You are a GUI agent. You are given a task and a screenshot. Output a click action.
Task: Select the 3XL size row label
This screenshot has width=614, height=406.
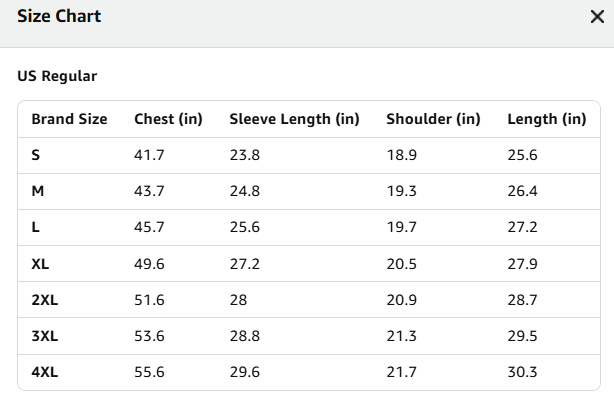[x=45, y=336]
